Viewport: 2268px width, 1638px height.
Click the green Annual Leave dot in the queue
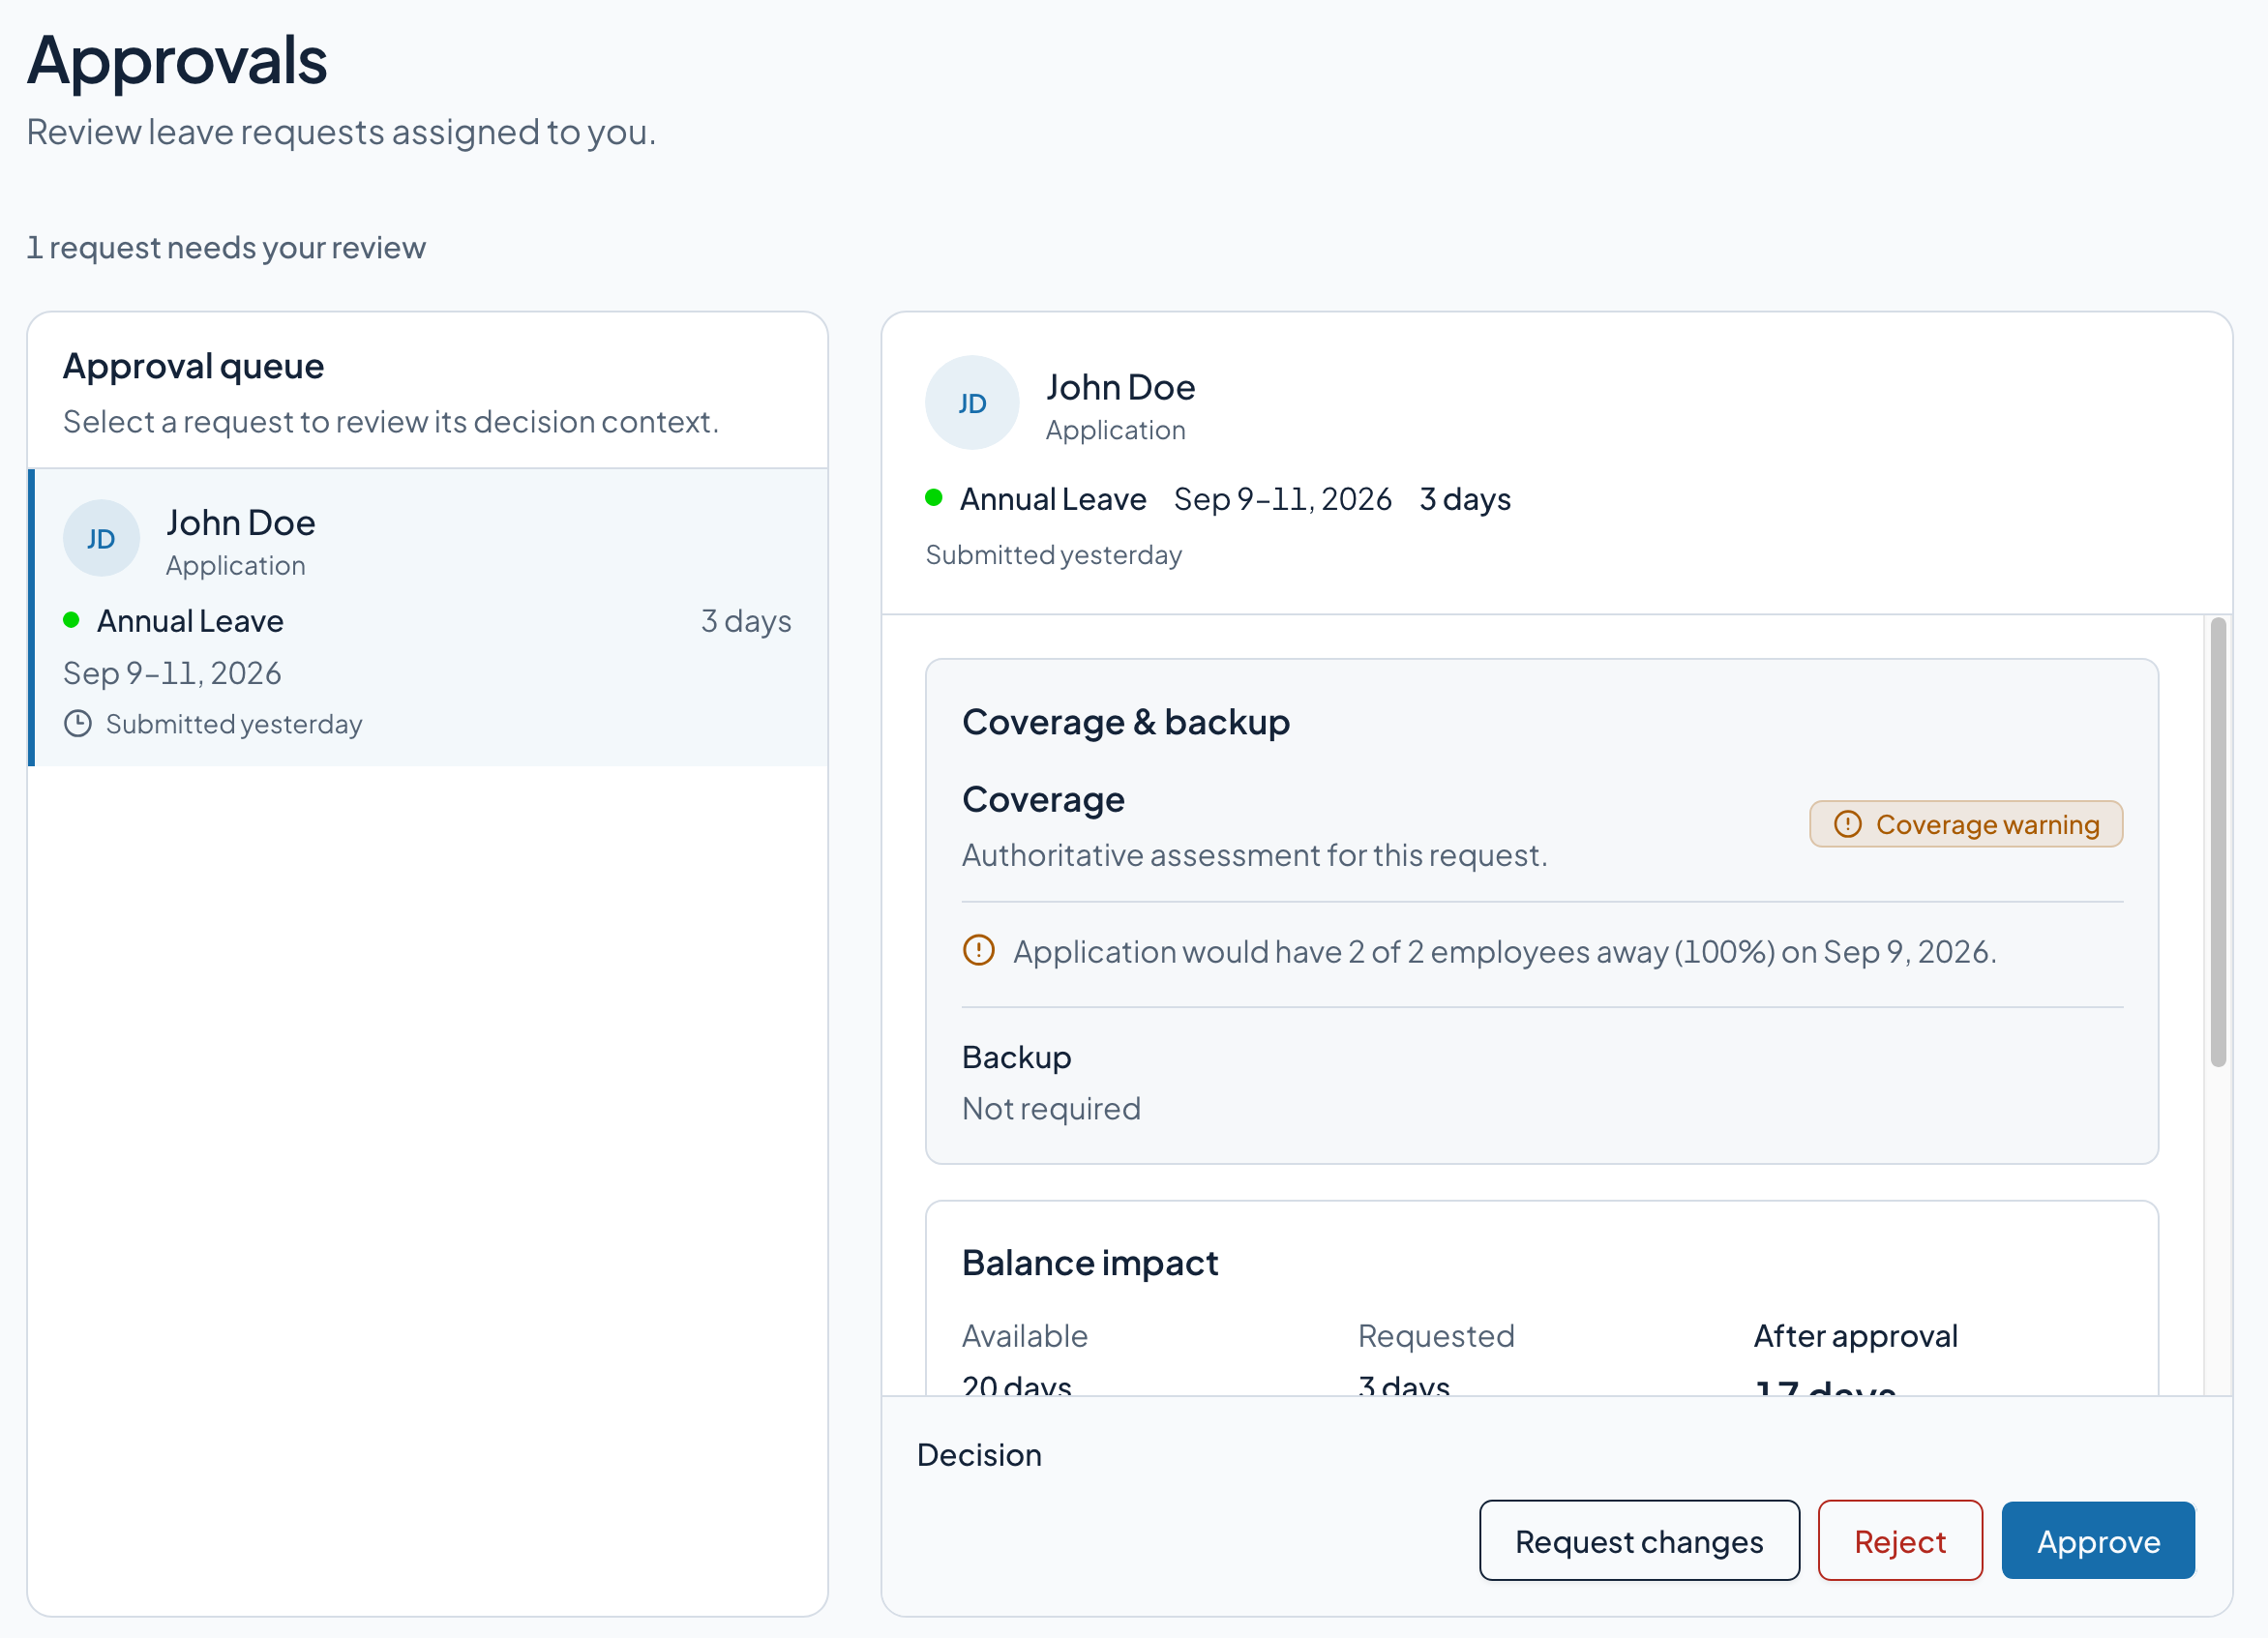click(71, 620)
